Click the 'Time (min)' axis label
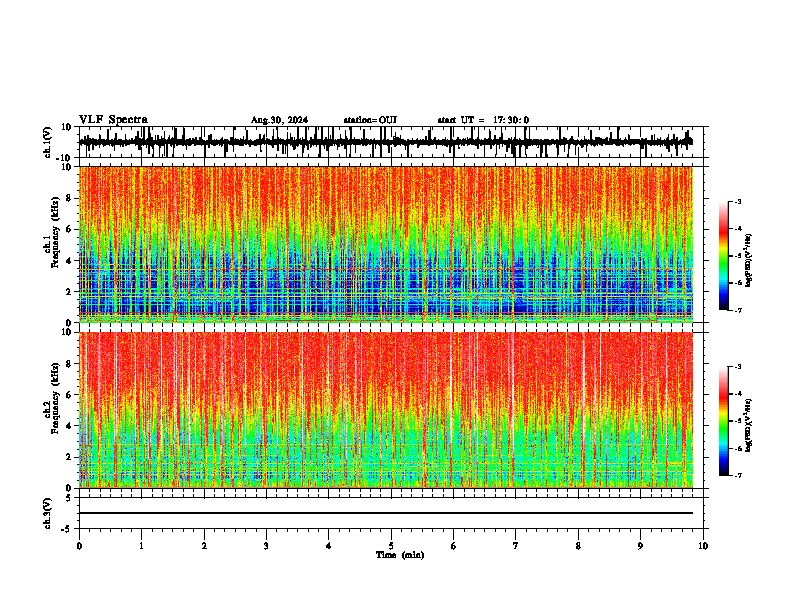This screenshot has height=612, width=792. (400, 555)
